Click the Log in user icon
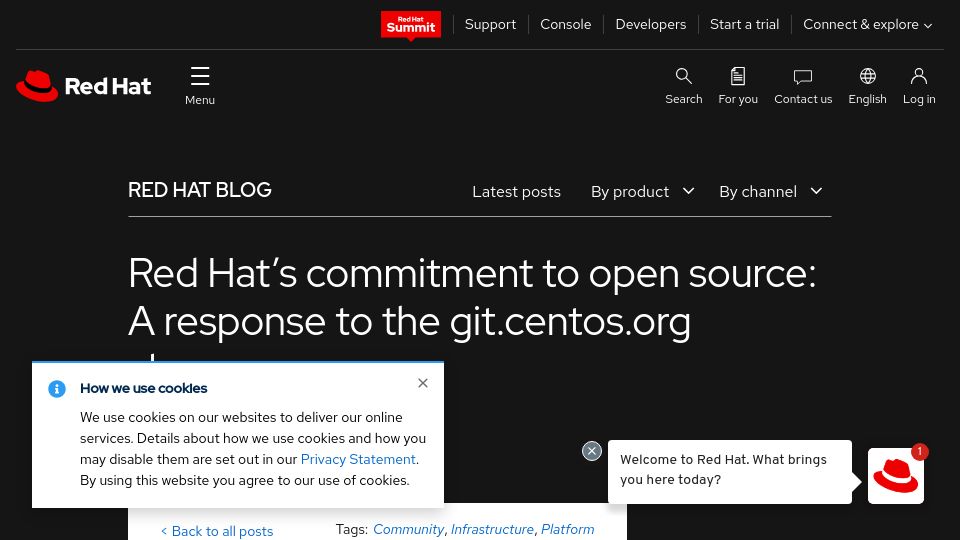 (919, 86)
